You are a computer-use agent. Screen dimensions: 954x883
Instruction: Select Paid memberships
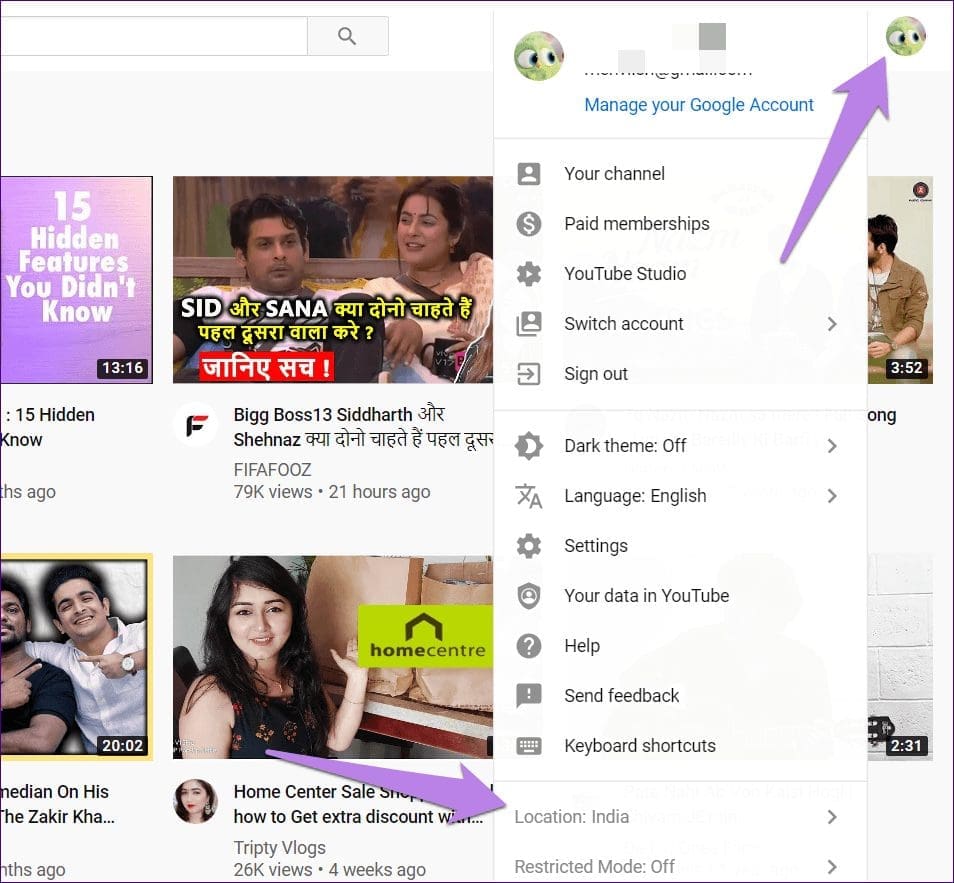[636, 223]
